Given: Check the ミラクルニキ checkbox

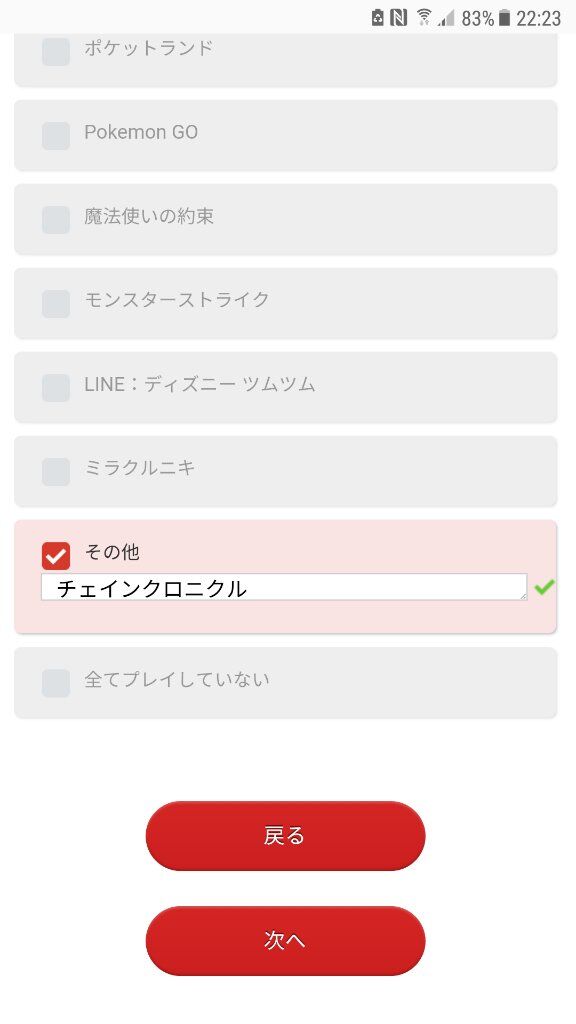Looking at the screenshot, I should pos(56,472).
